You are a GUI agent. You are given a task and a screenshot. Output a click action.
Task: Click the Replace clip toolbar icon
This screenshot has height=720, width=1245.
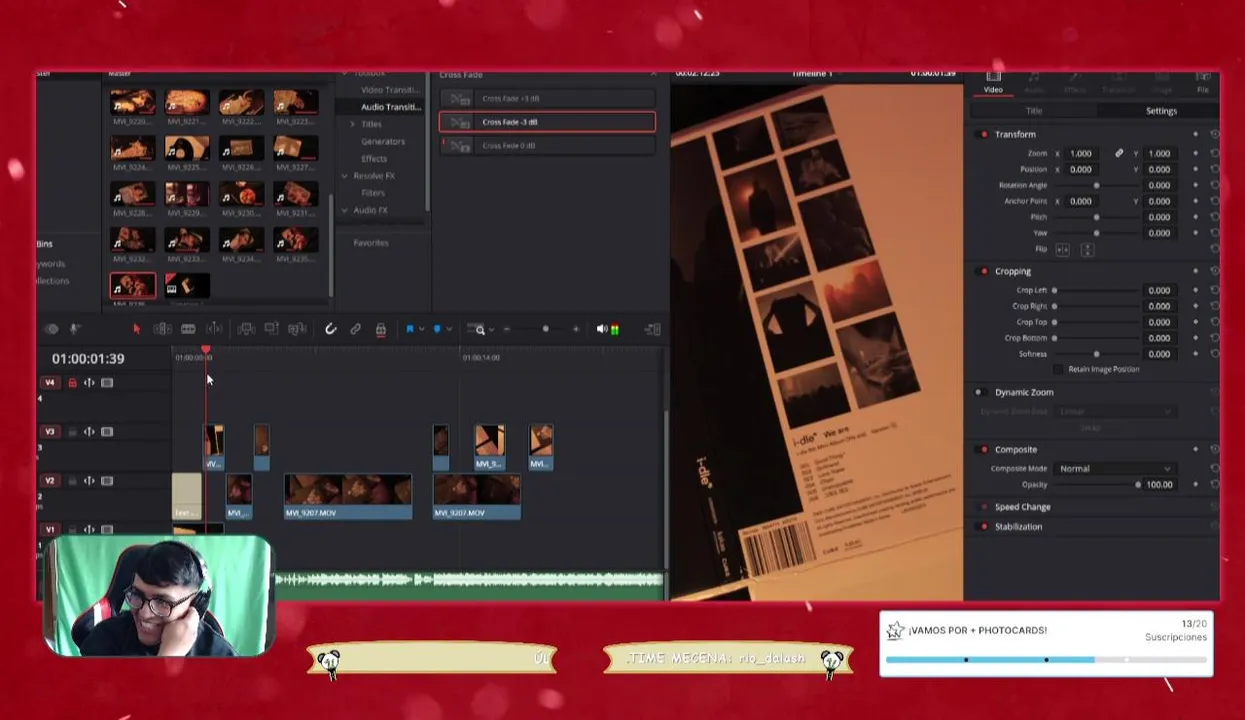pyautogui.click(x=297, y=329)
